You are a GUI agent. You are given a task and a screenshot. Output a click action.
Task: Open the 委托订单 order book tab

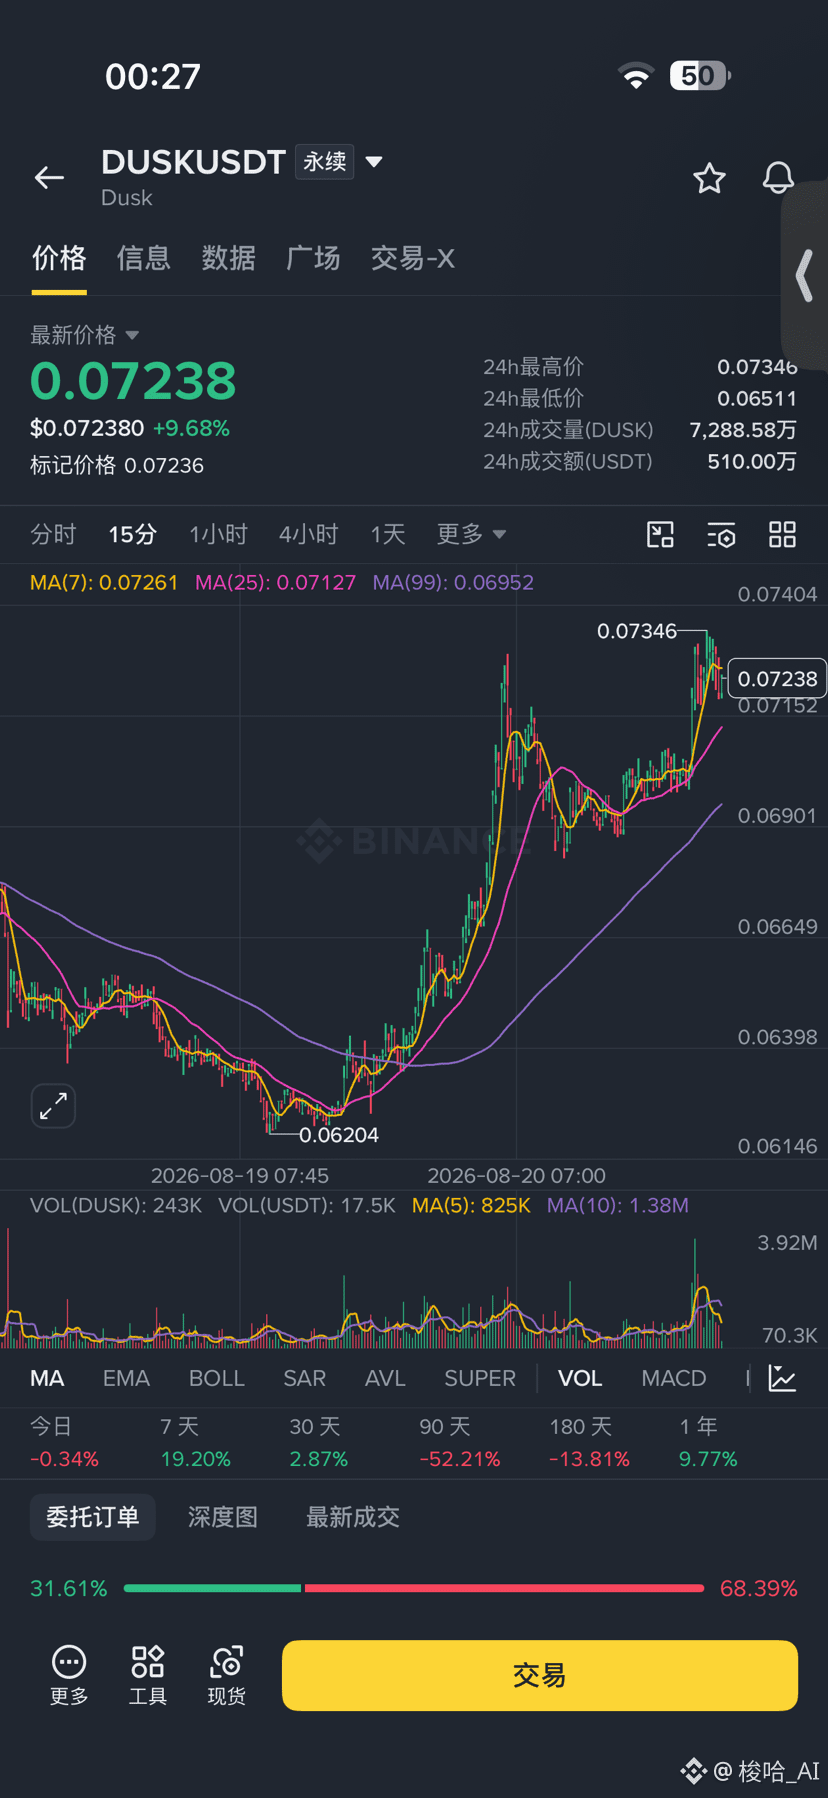pyautogui.click(x=93, y=1517)
